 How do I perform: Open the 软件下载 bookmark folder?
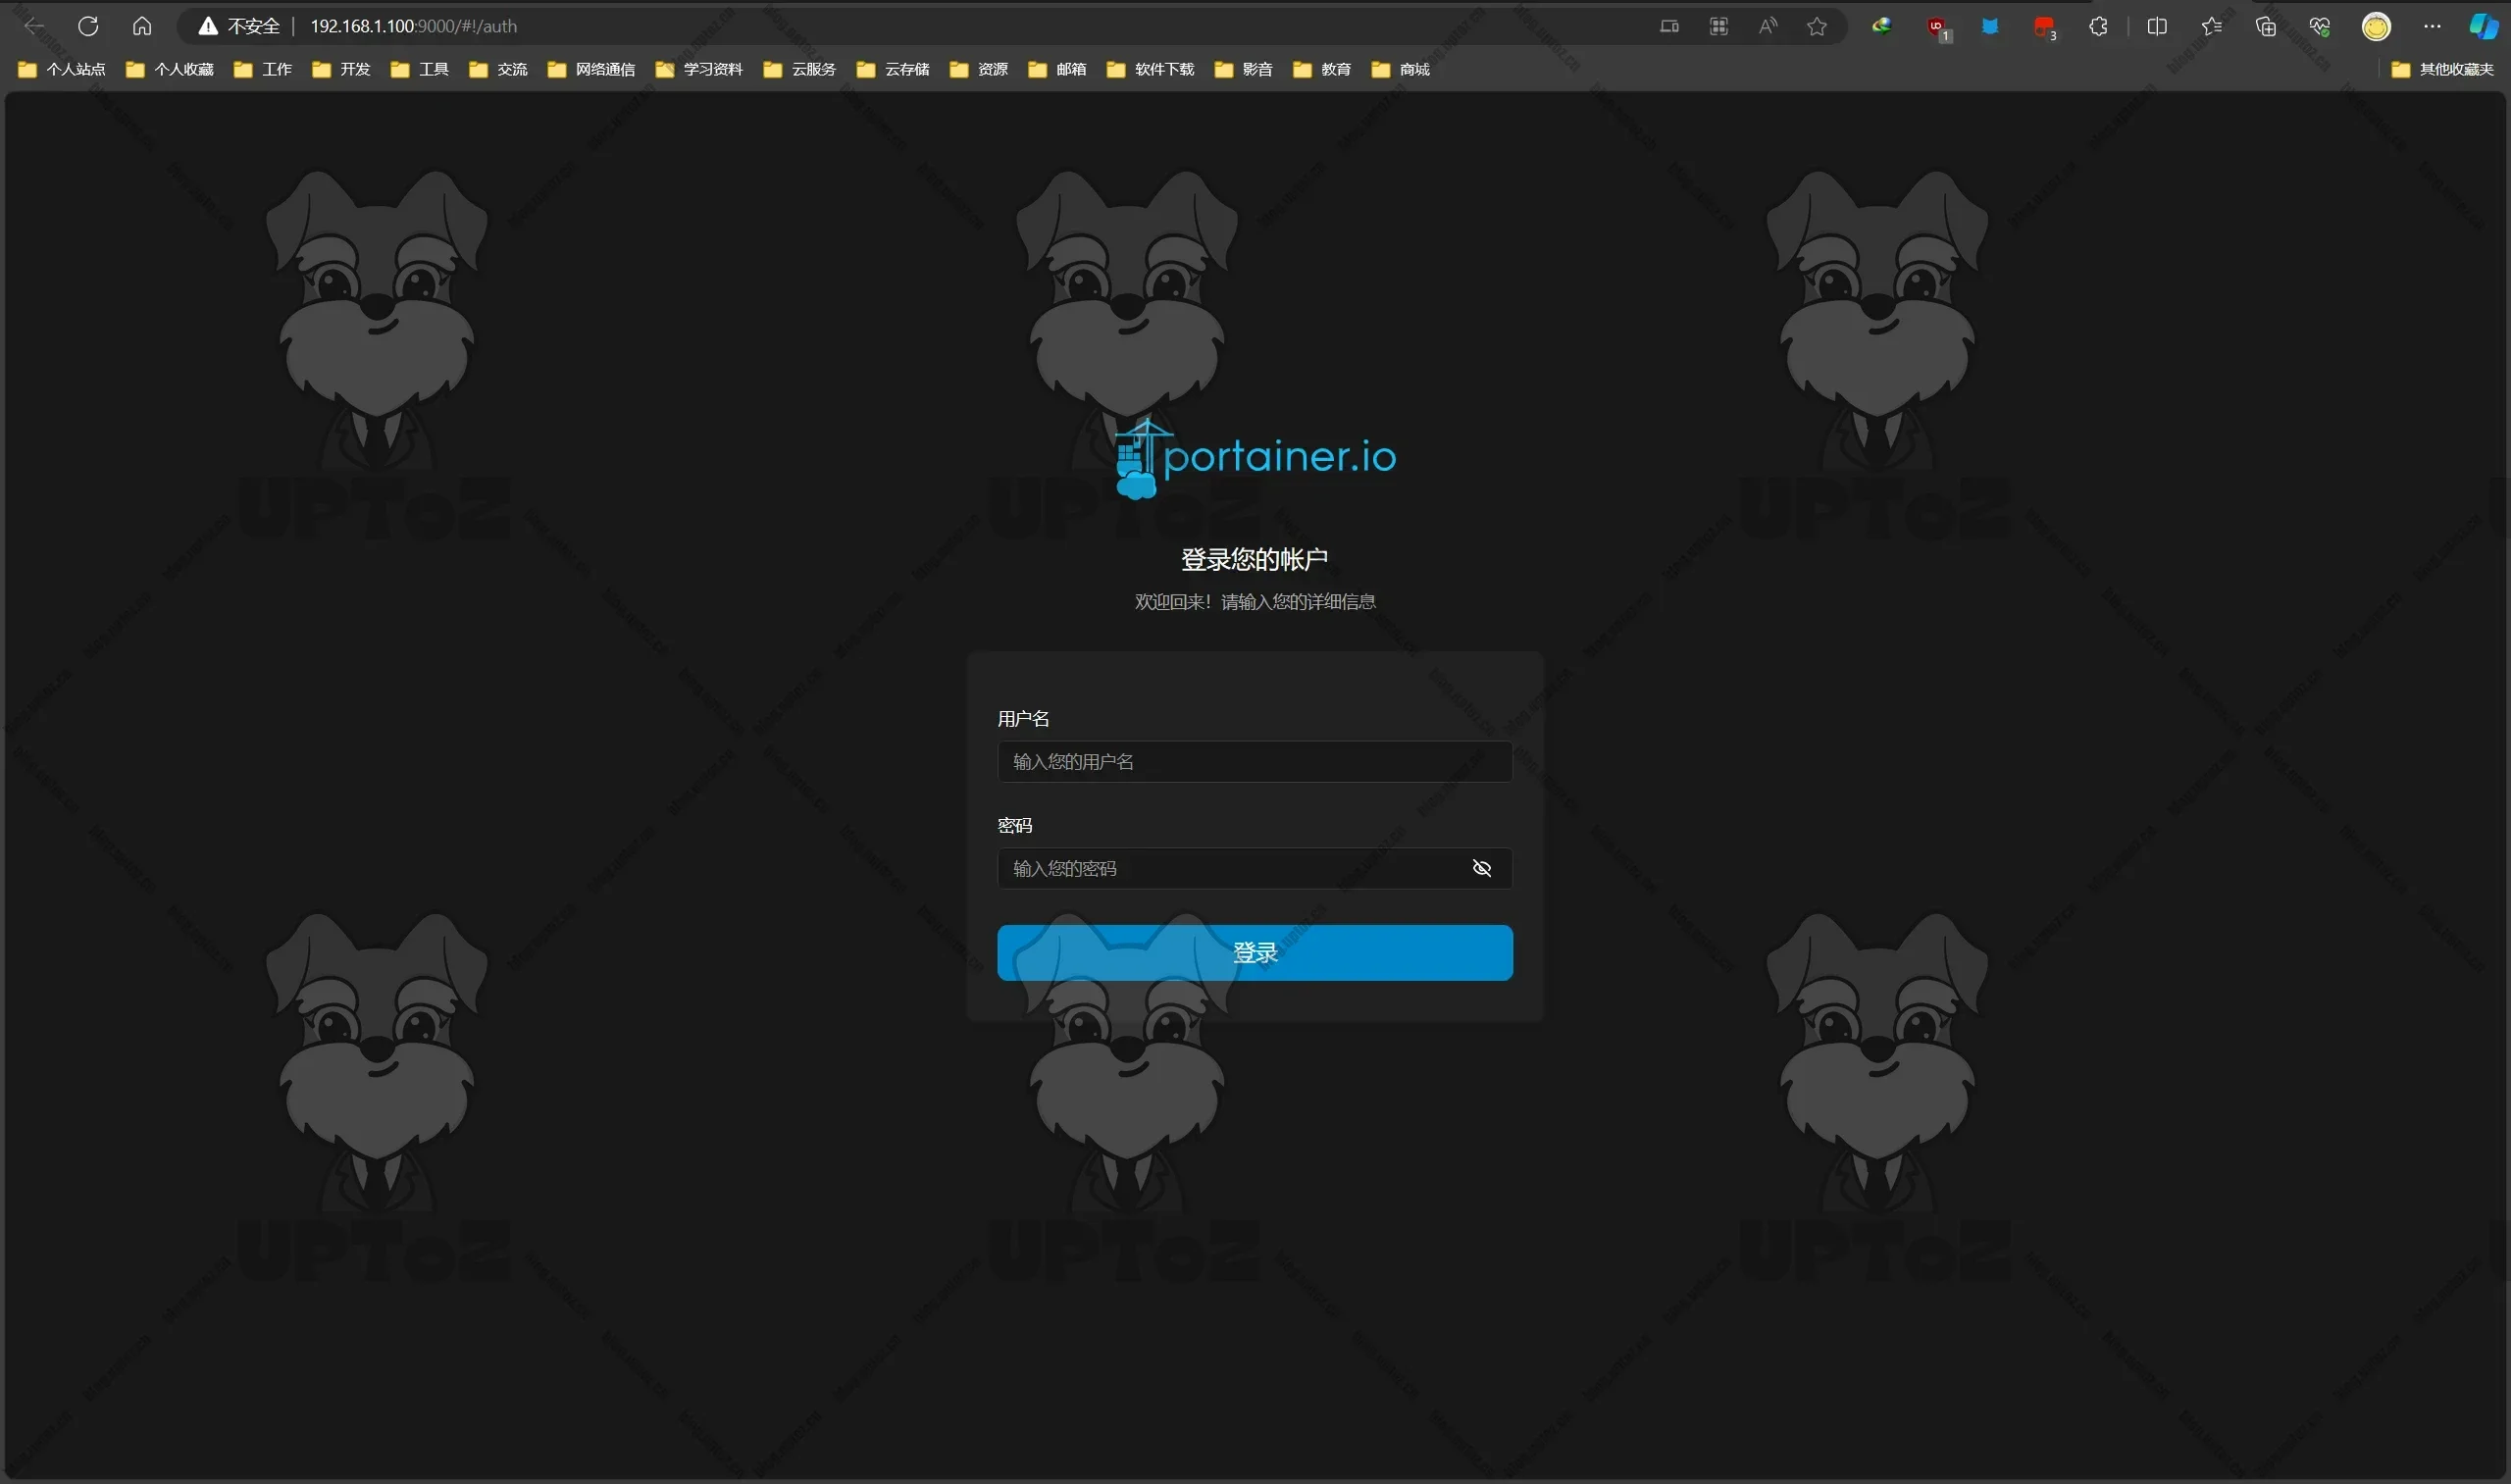pos(1150,69)
